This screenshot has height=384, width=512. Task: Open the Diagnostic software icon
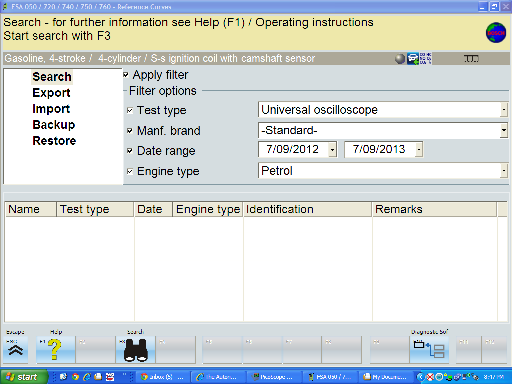[x=429, y=349]
